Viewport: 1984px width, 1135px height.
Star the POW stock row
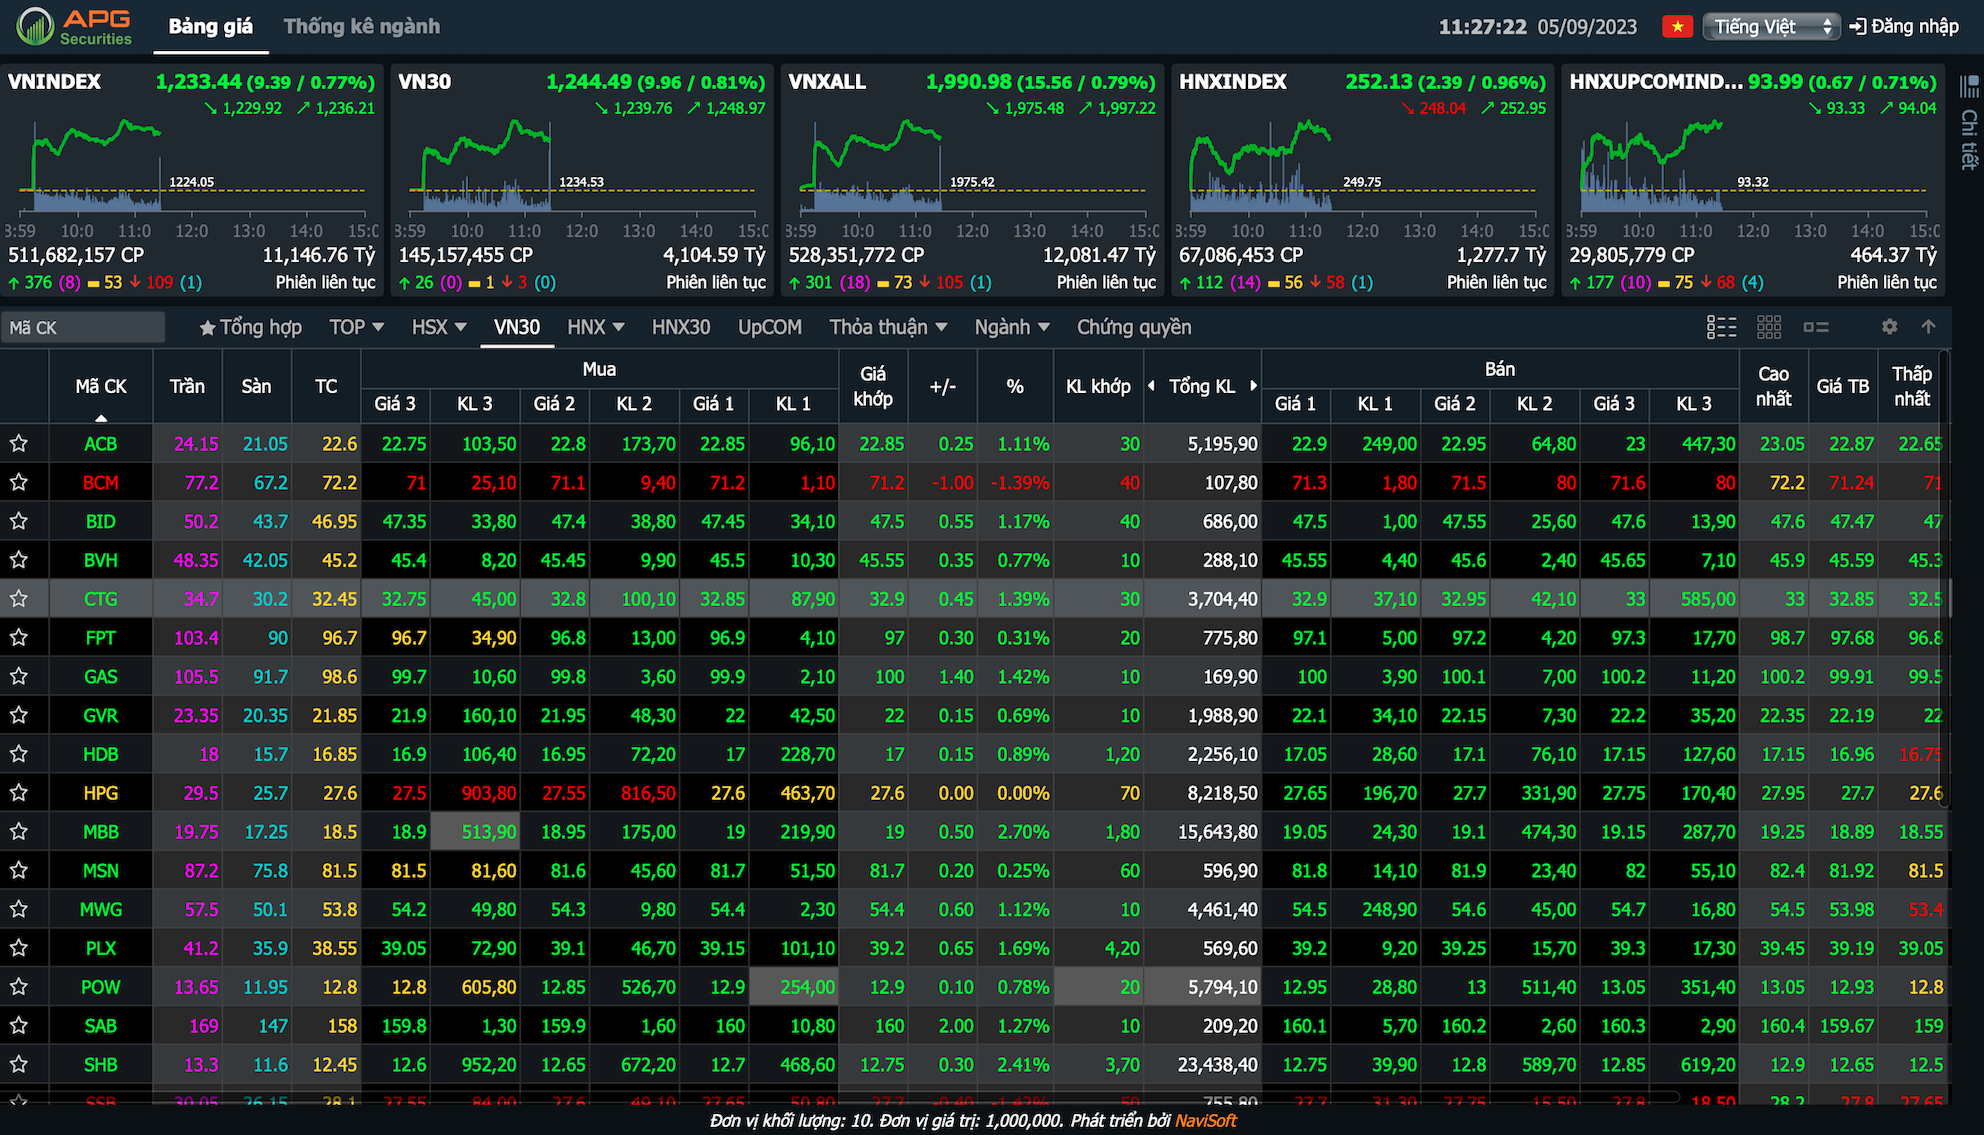pos(18,987)
